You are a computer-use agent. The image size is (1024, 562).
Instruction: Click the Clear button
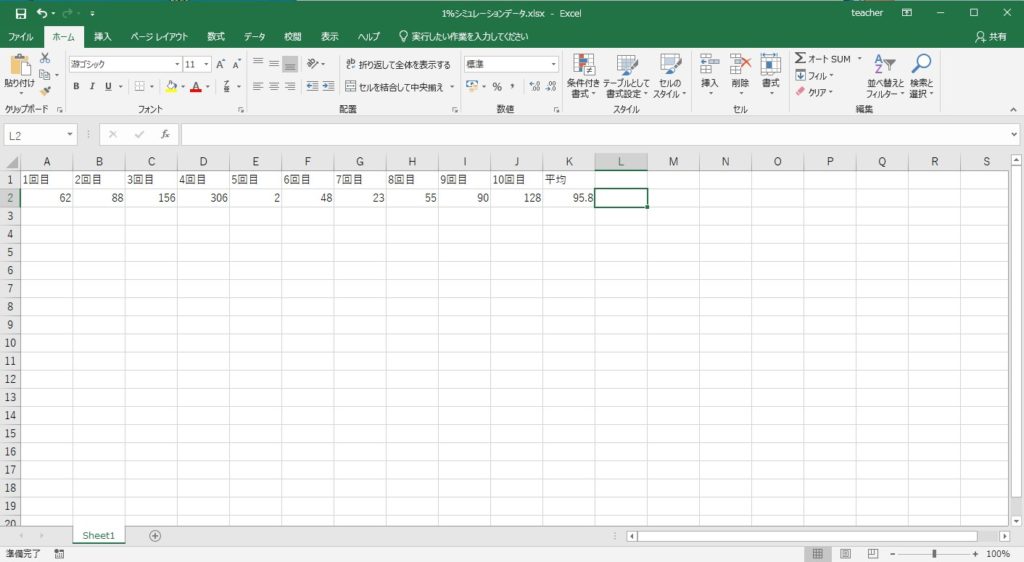(x=814, y=92)
